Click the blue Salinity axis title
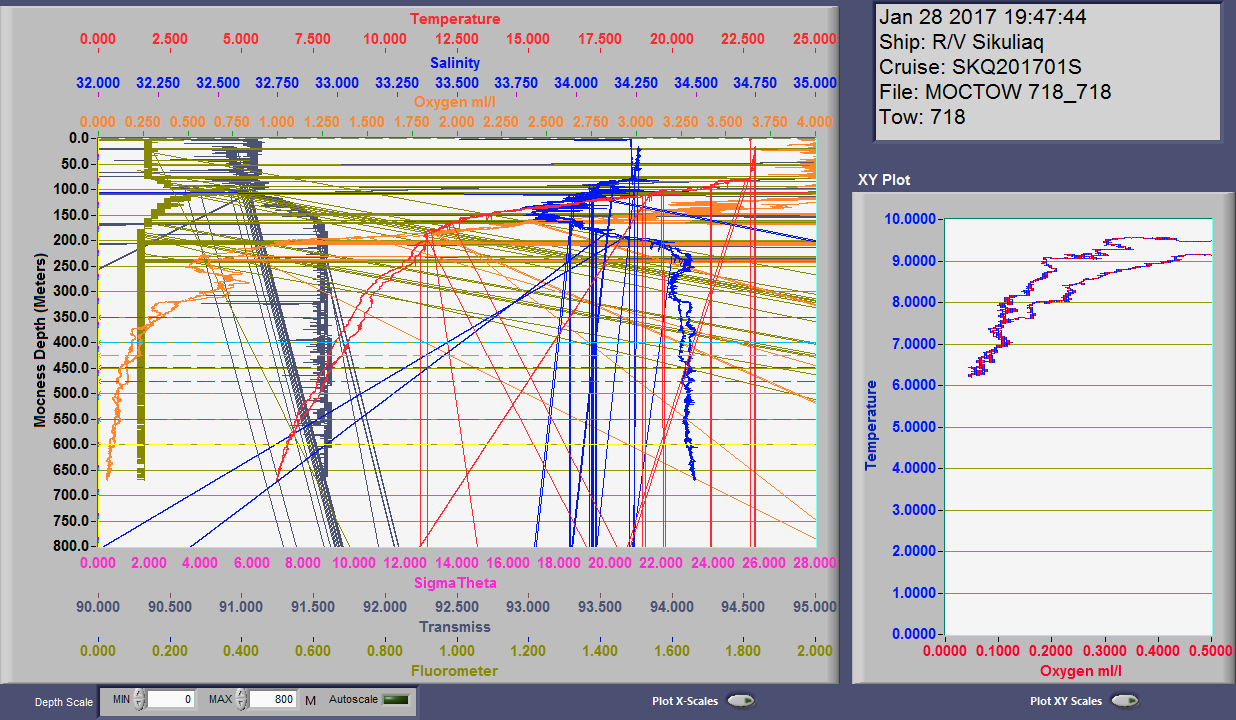This screenshot has height=720, width=1236. coord(455,62)
